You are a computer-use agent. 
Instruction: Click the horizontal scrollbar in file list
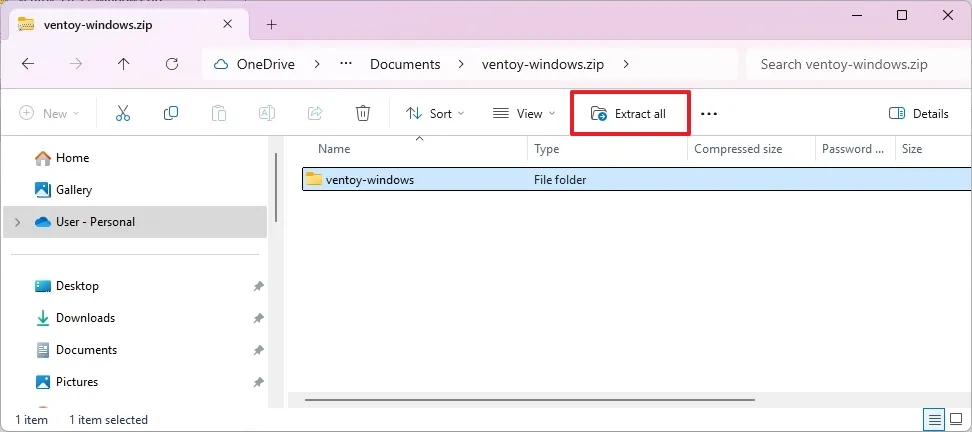531,400
